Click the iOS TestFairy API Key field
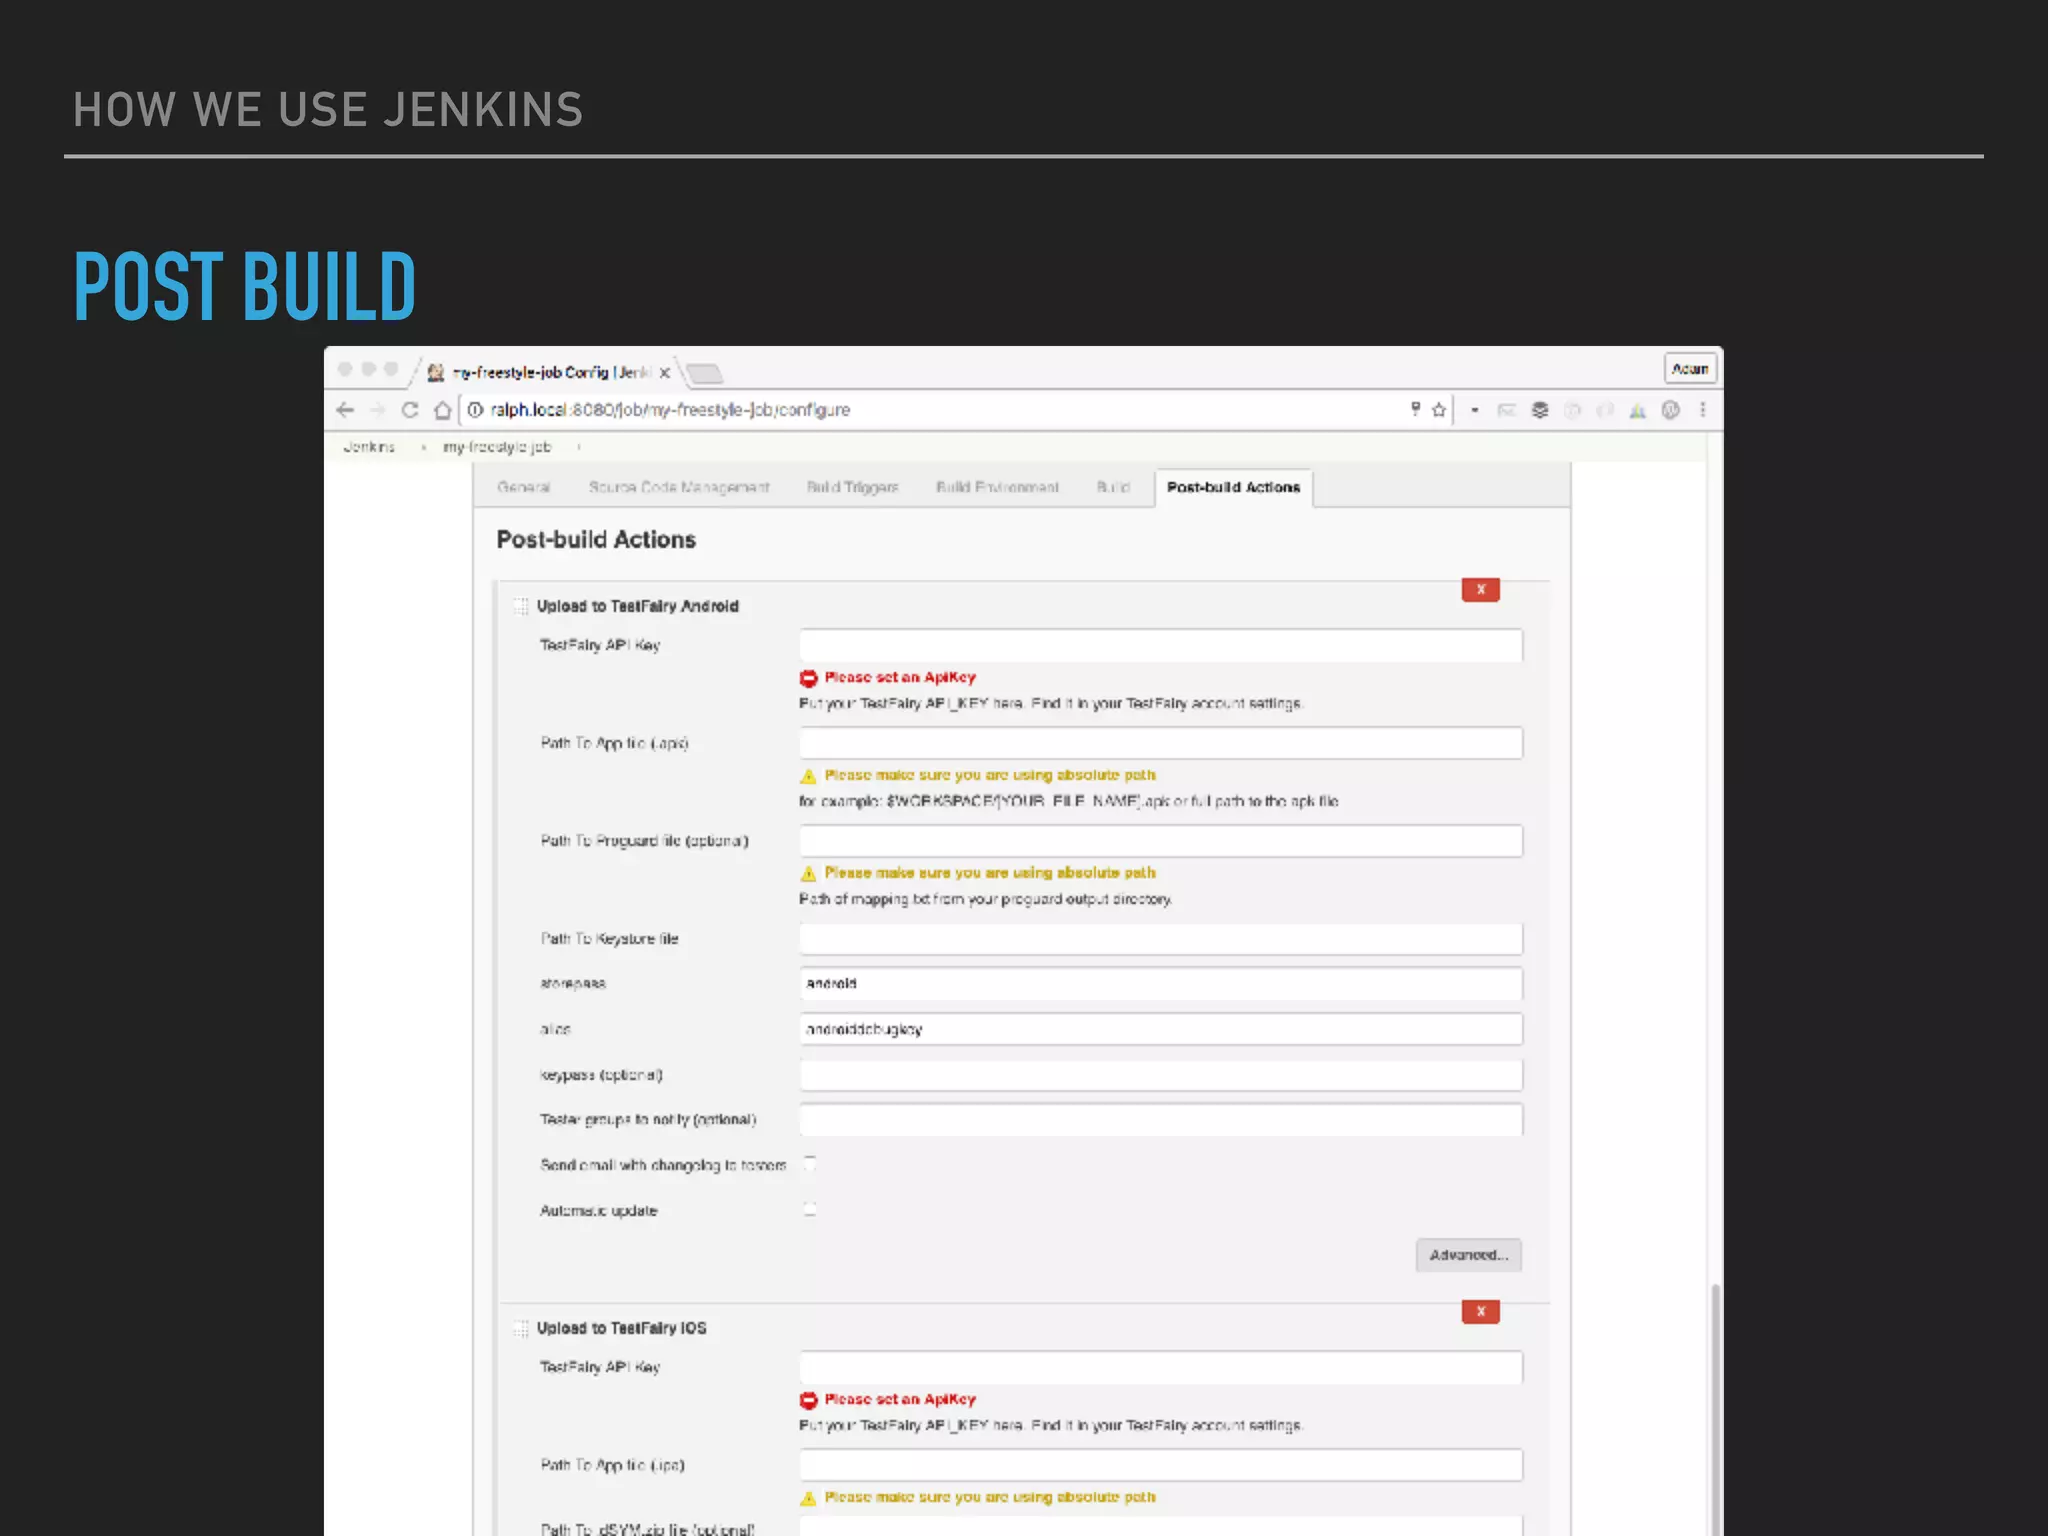The image size is (2048, 1536). (1161, 1368)
